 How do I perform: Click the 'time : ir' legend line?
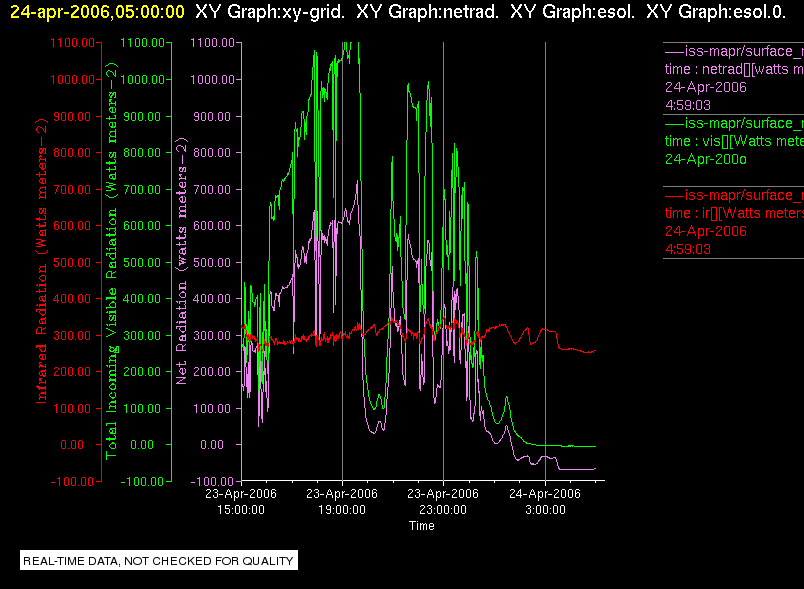coord(734,213)
